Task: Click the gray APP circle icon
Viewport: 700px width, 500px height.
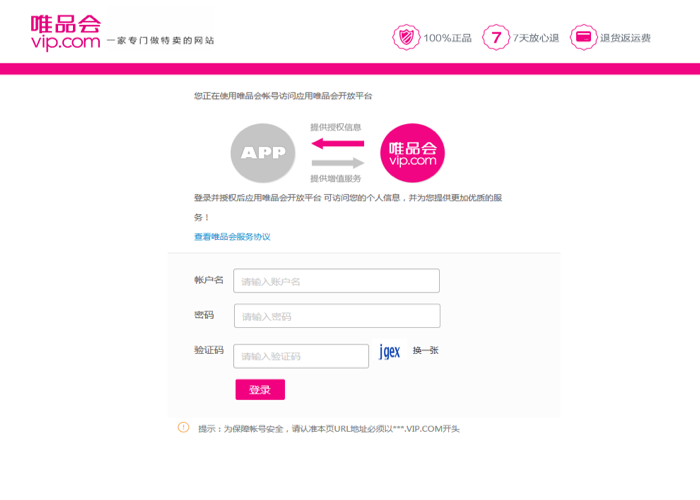Action: [263, 153]
